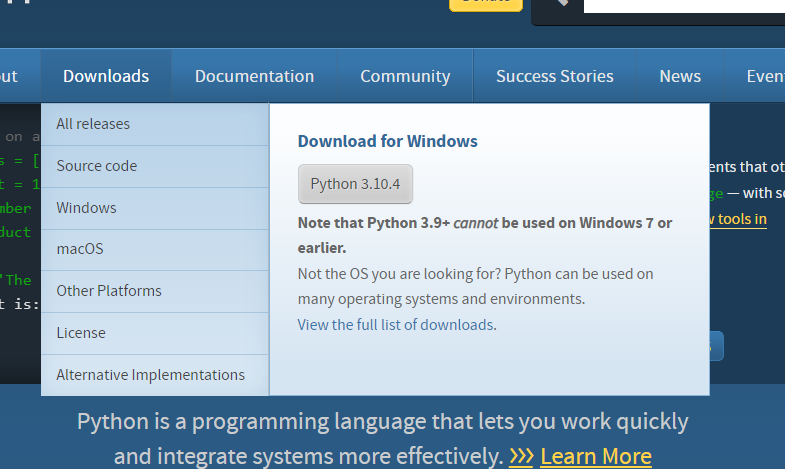Focus the search input field at top

click(684, 5)
